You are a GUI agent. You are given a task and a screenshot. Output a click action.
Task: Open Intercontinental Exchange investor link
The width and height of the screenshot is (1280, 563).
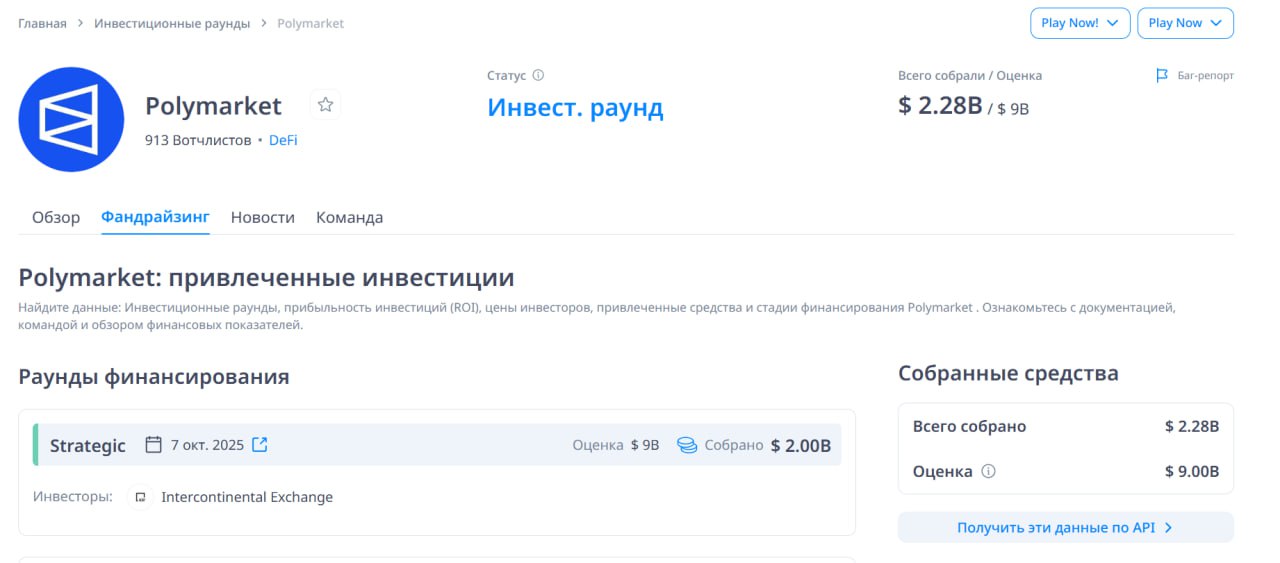247,497
